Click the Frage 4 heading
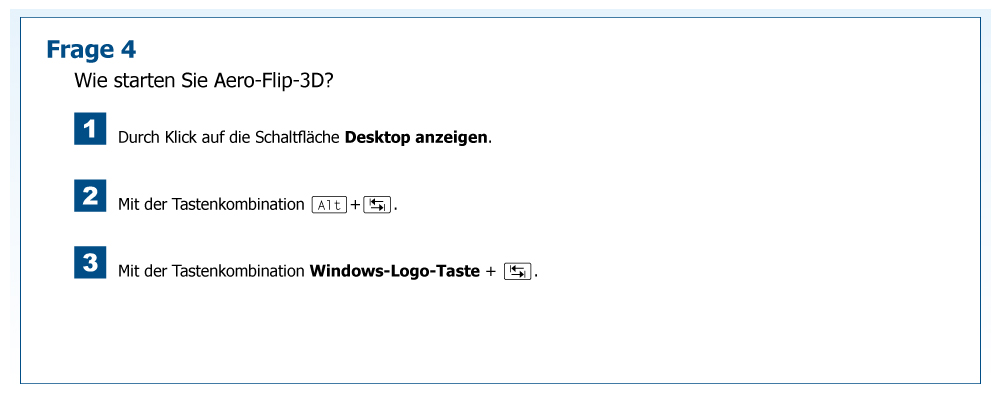The width and height of the screenshot is (1000, 400). (x=91, y=49)
